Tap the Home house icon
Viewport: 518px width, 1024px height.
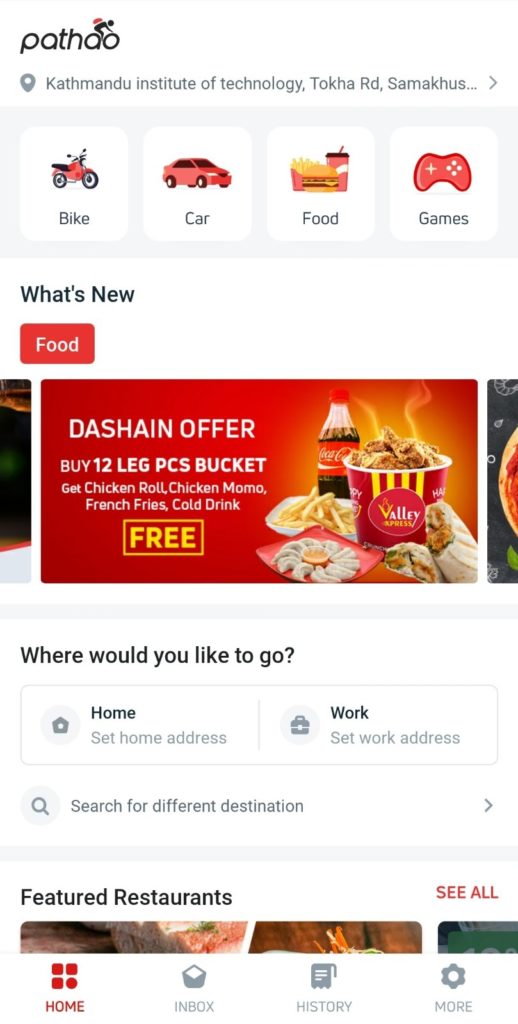click(60, 725)
